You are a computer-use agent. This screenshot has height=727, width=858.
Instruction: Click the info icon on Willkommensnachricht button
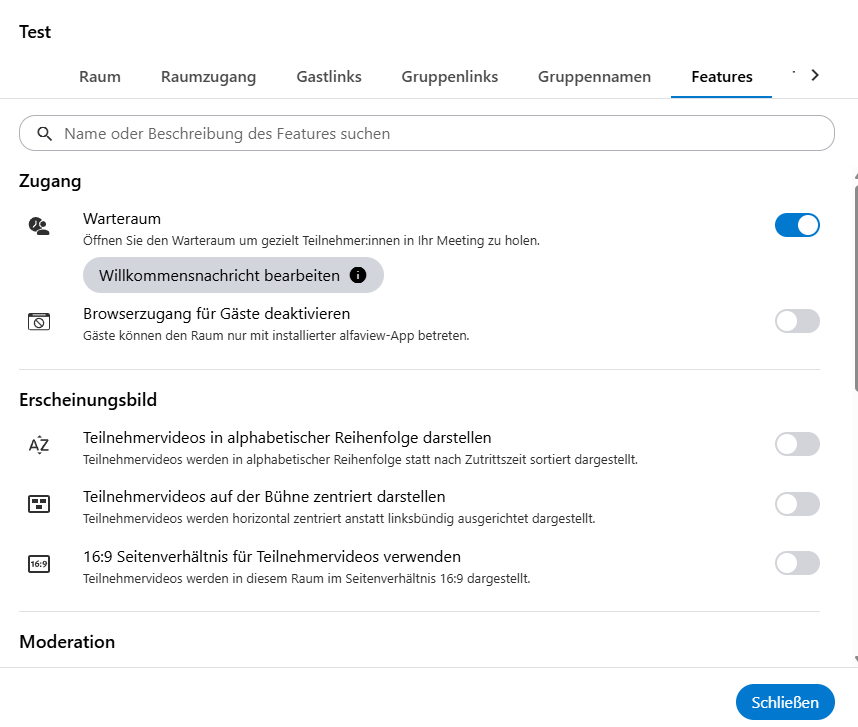358,275
